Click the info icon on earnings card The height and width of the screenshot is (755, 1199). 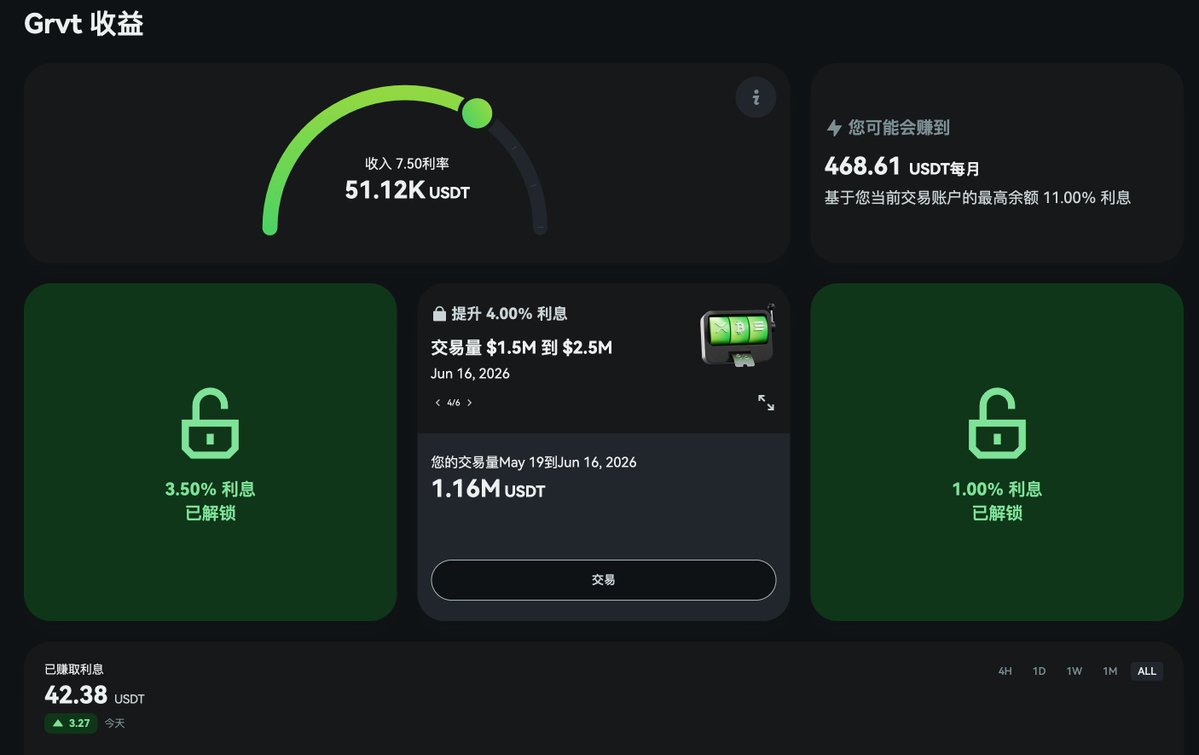click(x=755, y=97)
